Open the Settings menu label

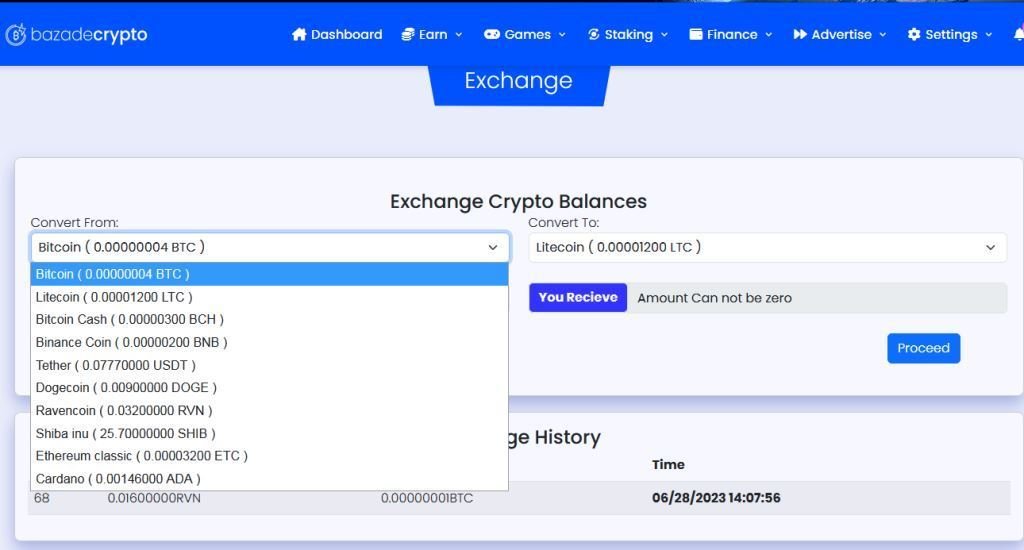click(x=951, y=35)
